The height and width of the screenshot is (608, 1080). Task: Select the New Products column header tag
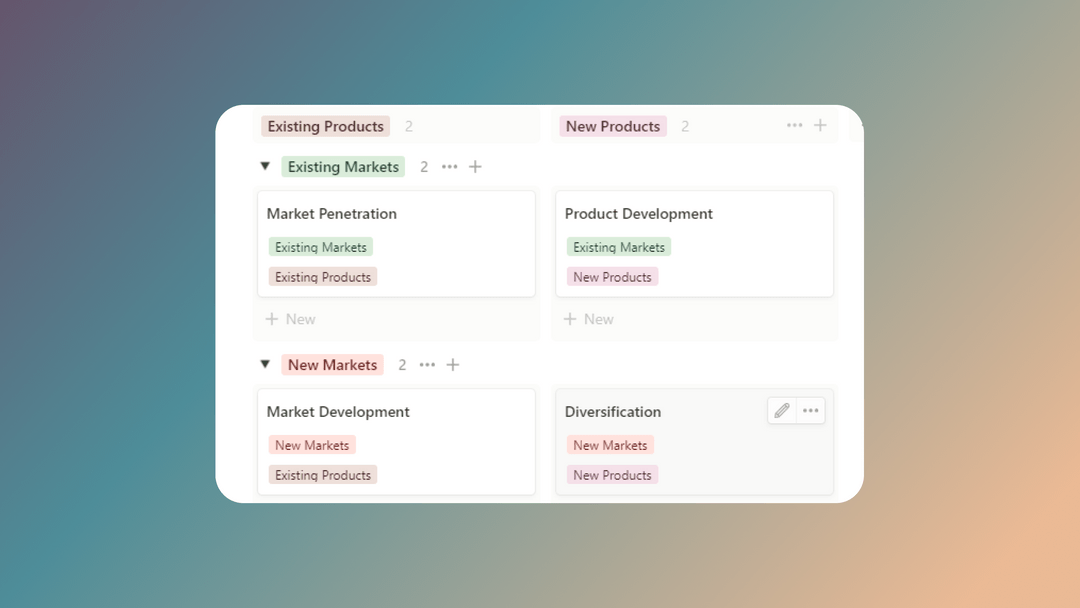612,126
